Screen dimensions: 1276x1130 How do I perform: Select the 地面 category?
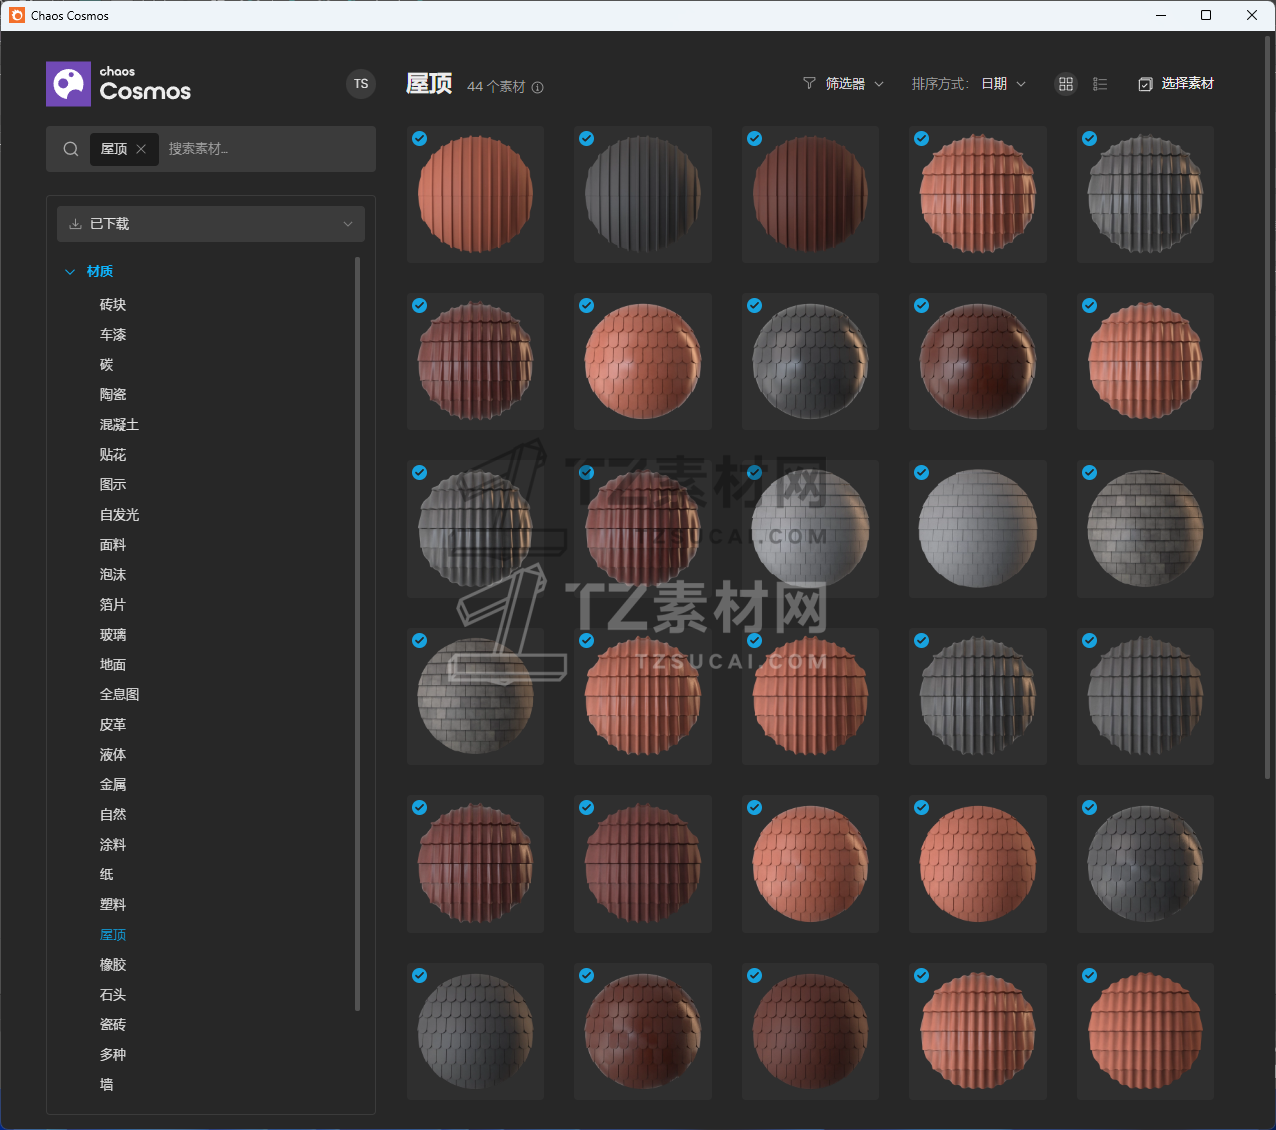coord(113,665)
